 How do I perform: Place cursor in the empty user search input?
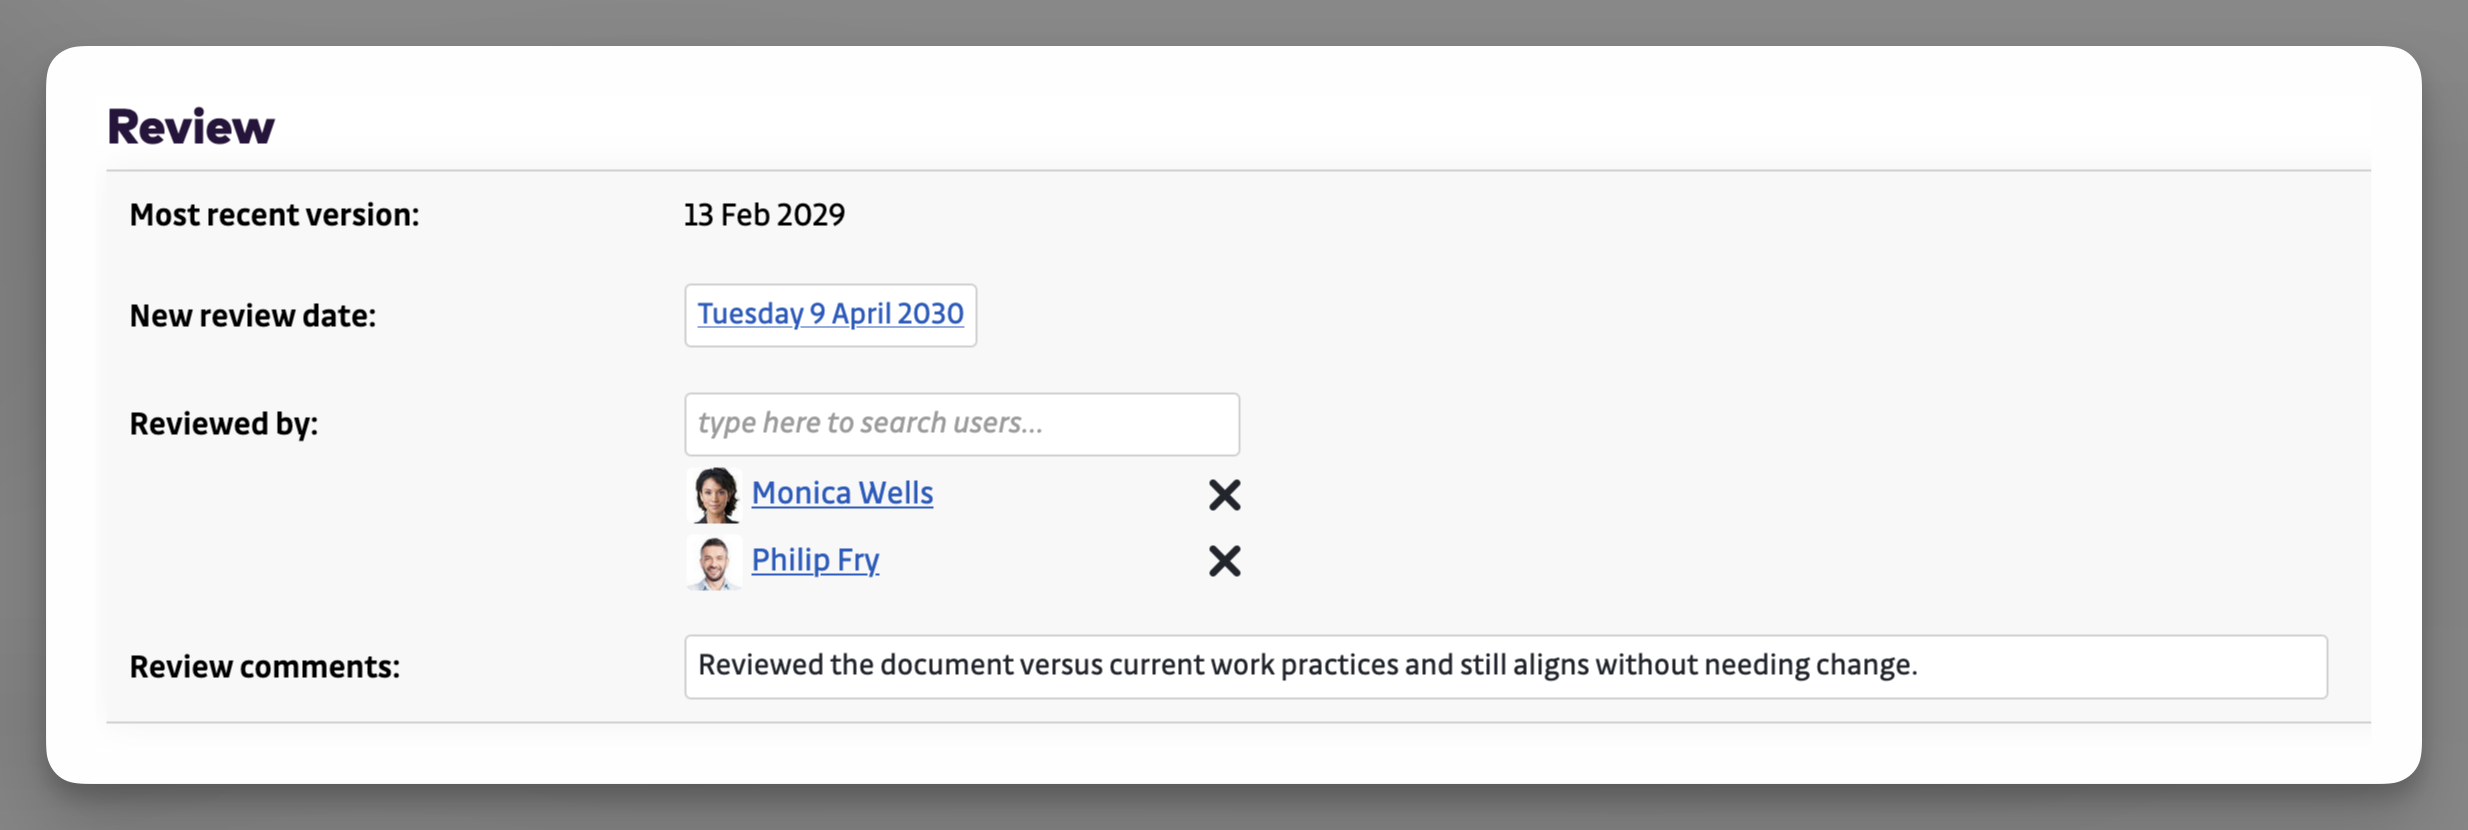(x=960, y=423)
